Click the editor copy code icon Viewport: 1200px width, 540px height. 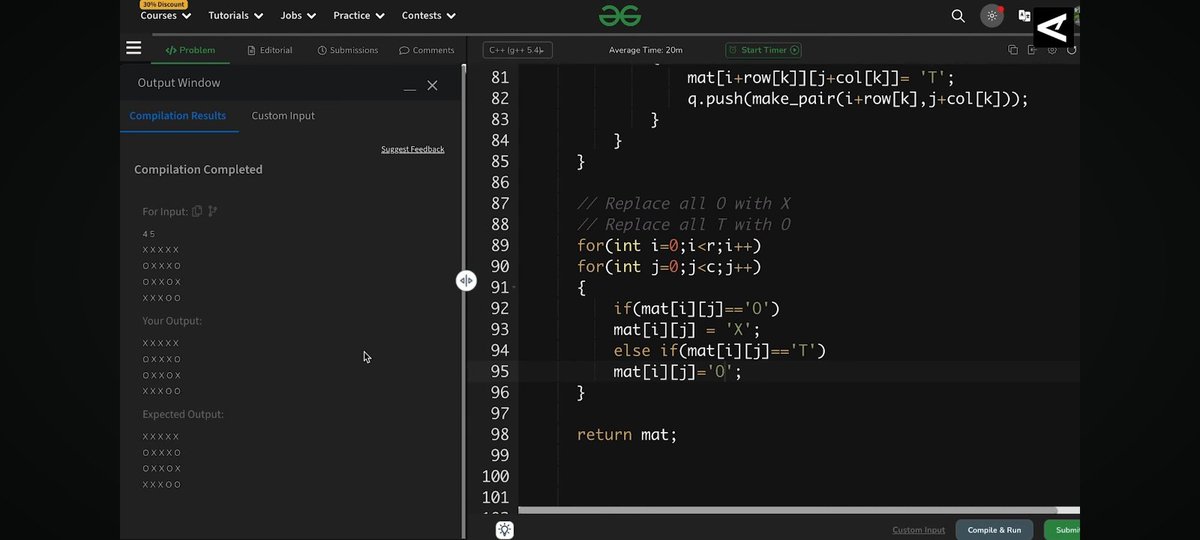1013,50
